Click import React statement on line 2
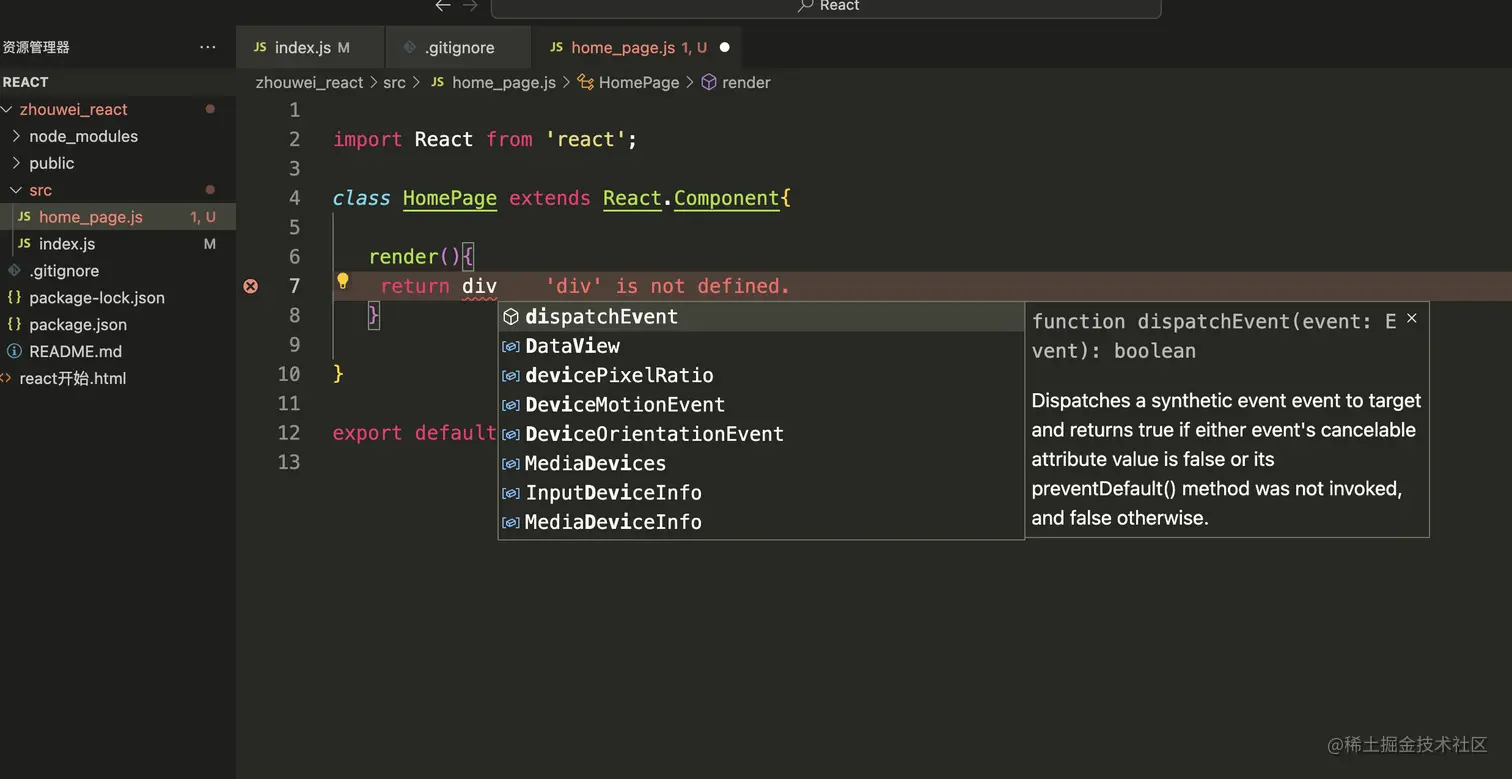This screenshot has height=779, width=1512. point(485,139)
